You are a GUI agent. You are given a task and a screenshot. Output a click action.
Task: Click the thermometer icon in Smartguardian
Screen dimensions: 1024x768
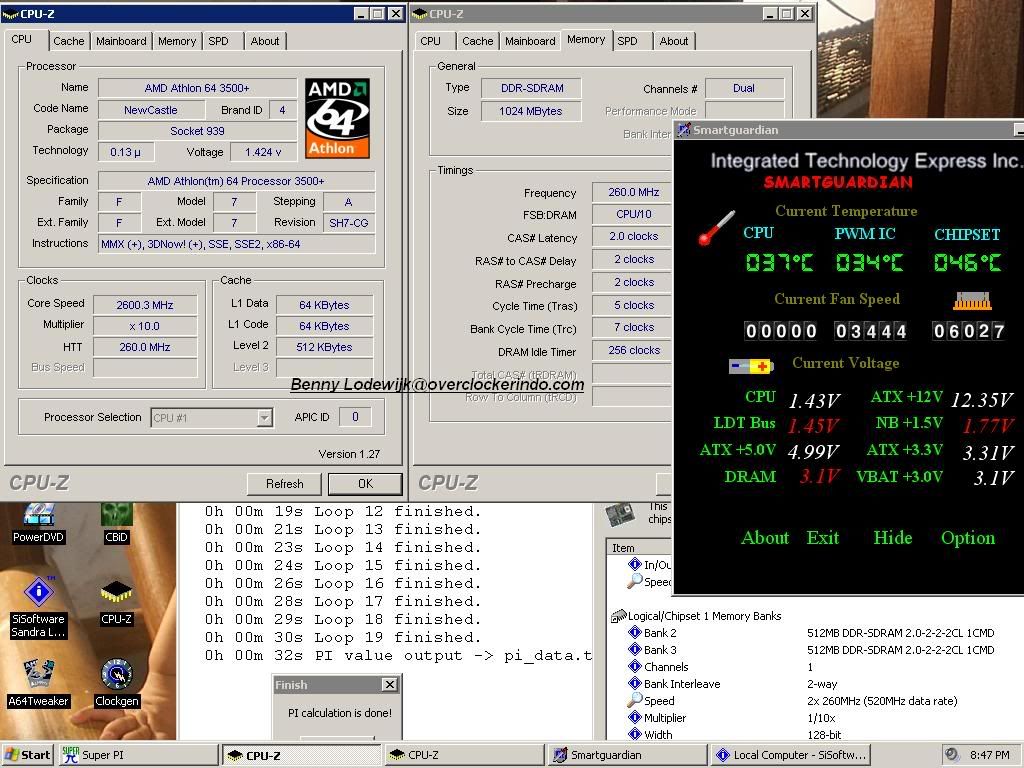716,228
